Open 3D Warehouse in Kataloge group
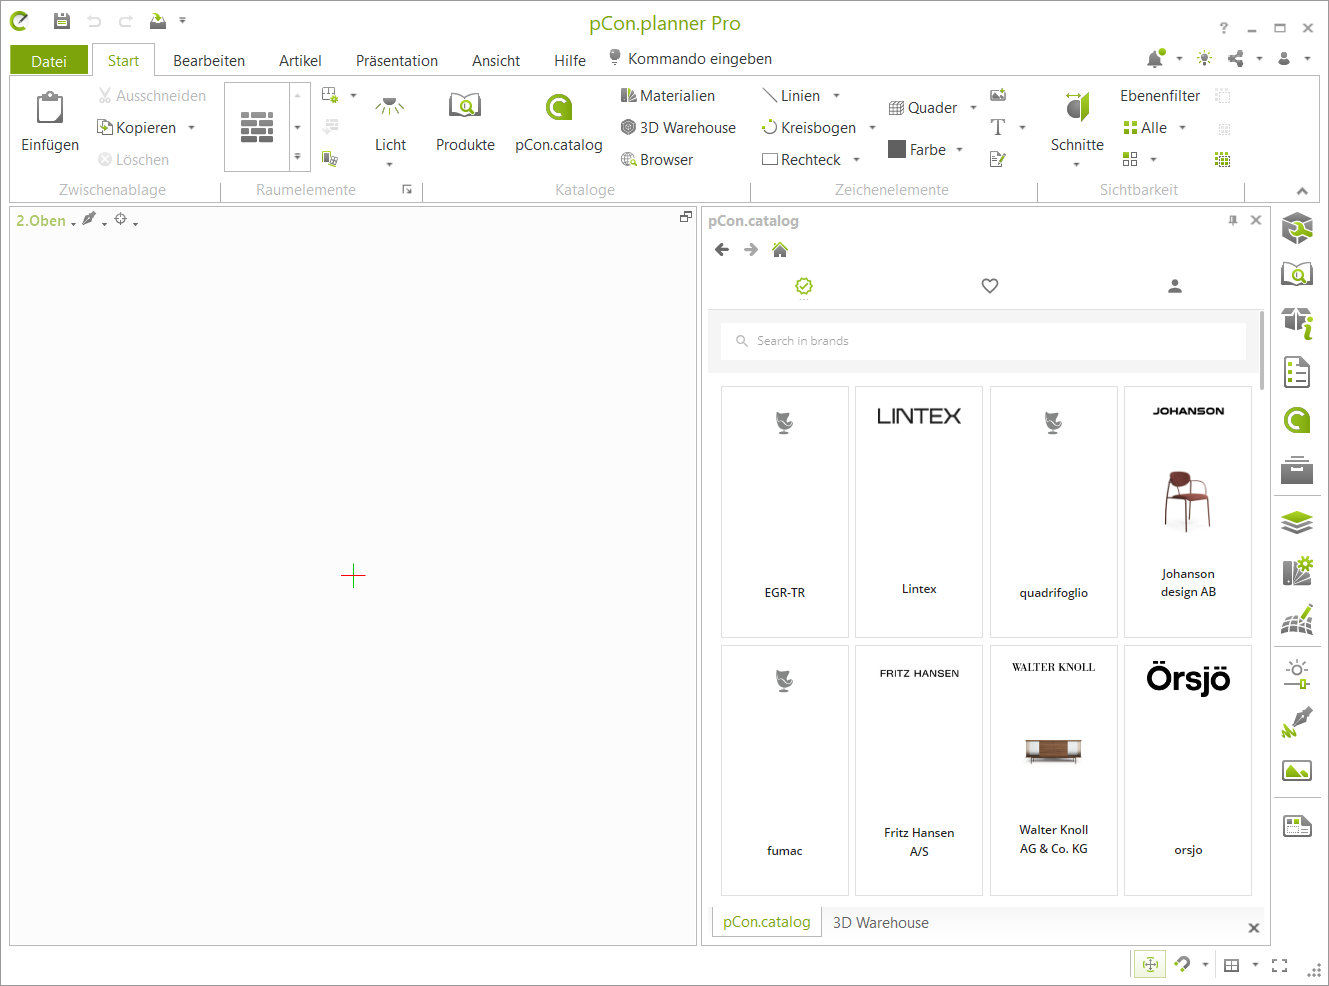This screenshot has width=1329, height=986. [678, 128]
